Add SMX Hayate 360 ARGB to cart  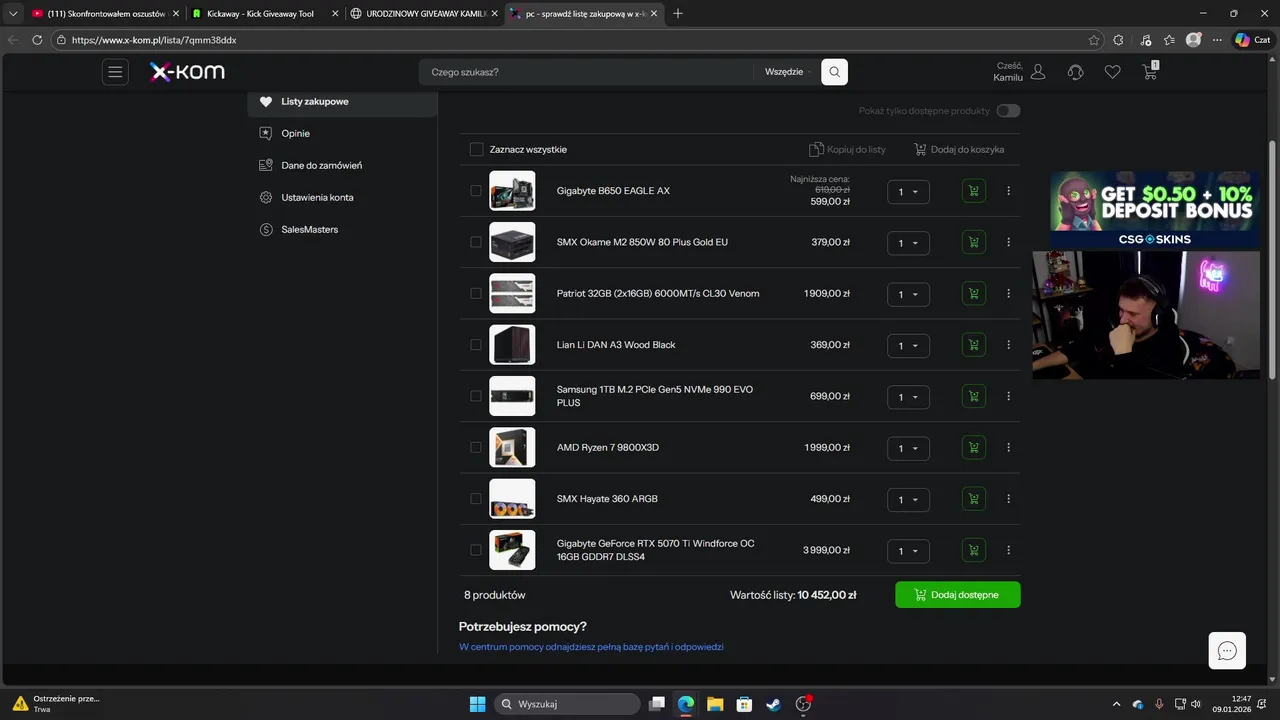click(973, 499)
